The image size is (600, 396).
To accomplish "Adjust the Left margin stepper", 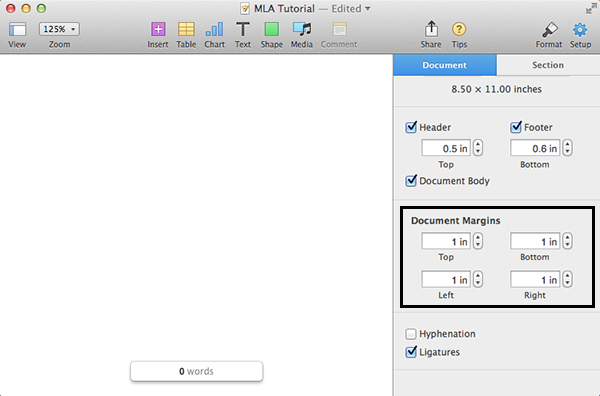I will 478,279.
